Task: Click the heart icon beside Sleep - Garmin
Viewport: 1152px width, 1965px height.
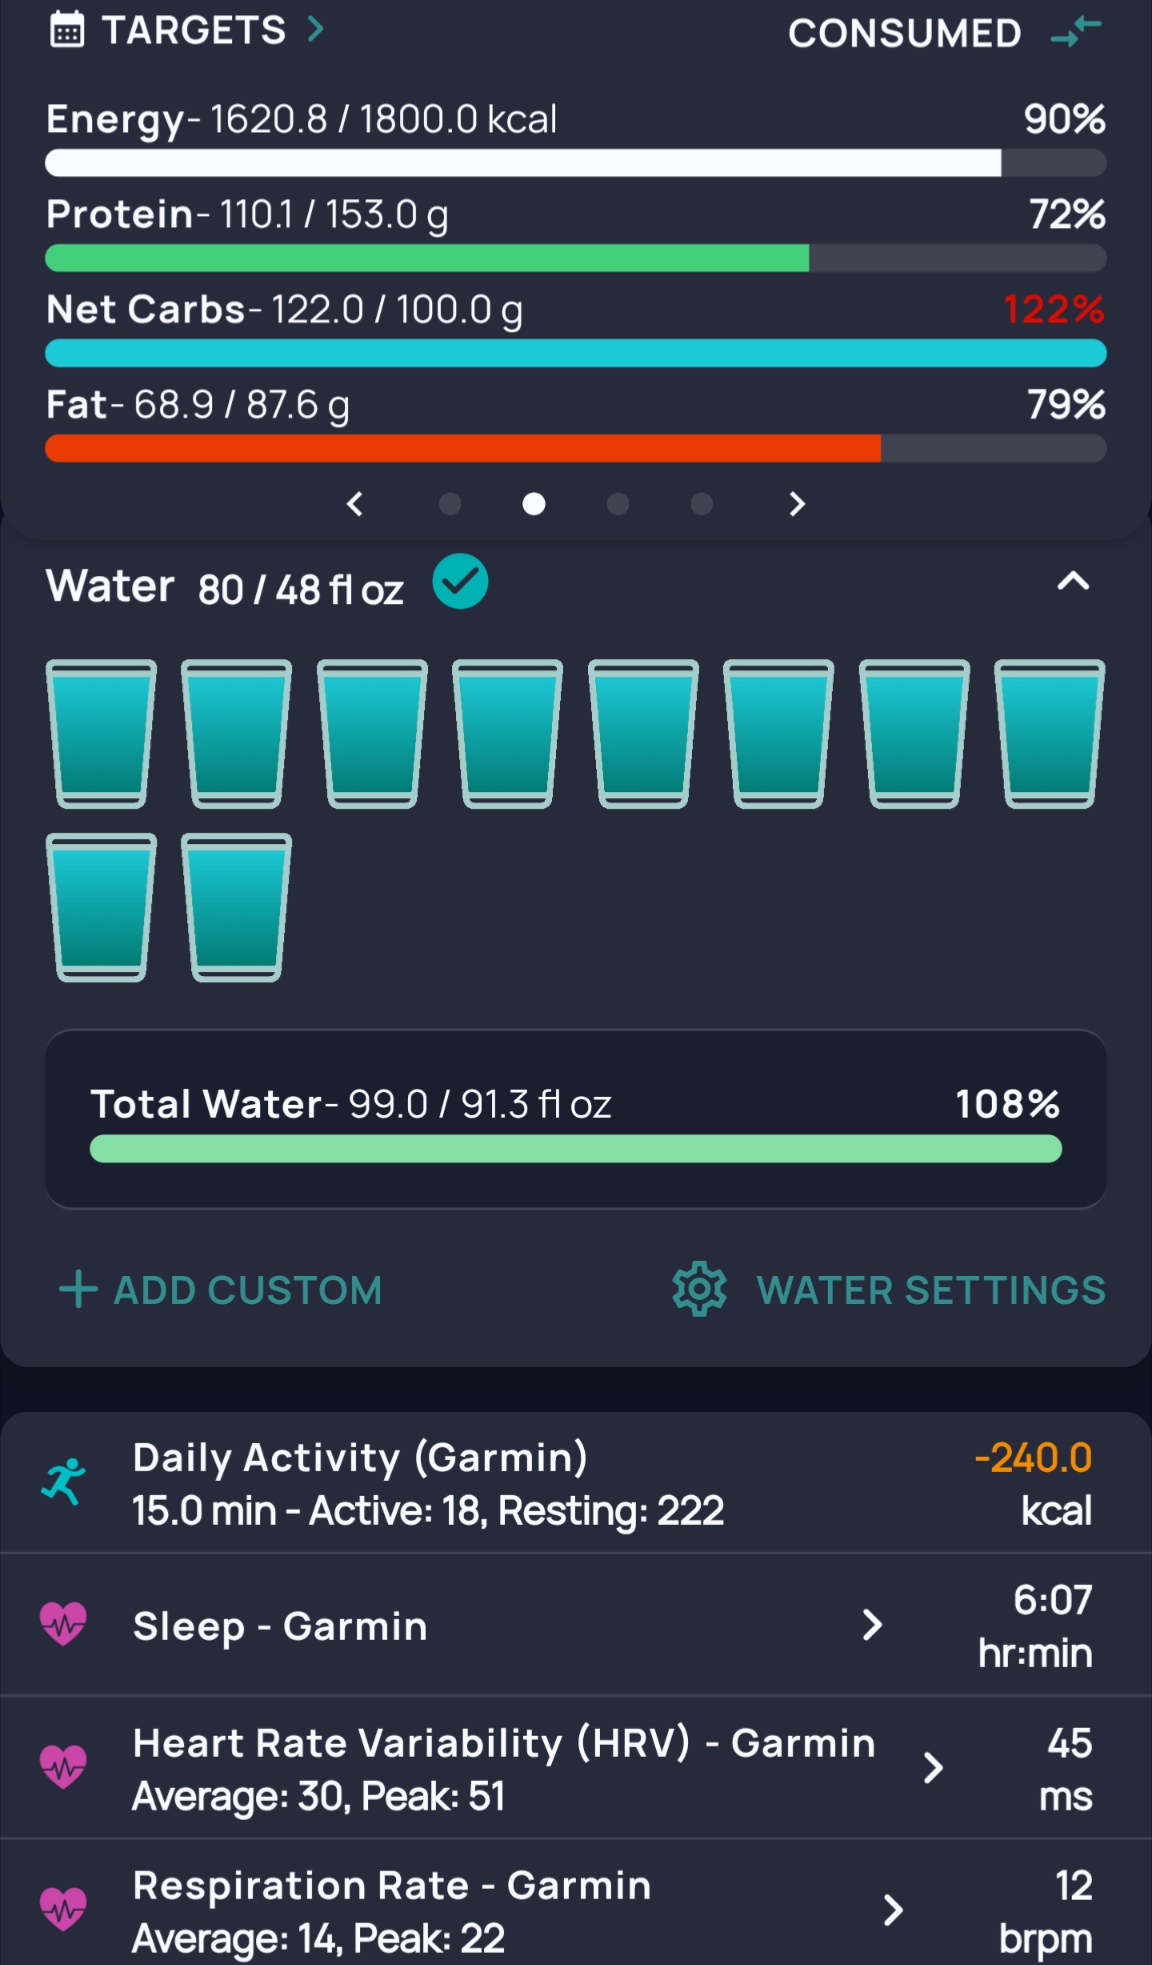Action: [63, 1625]
